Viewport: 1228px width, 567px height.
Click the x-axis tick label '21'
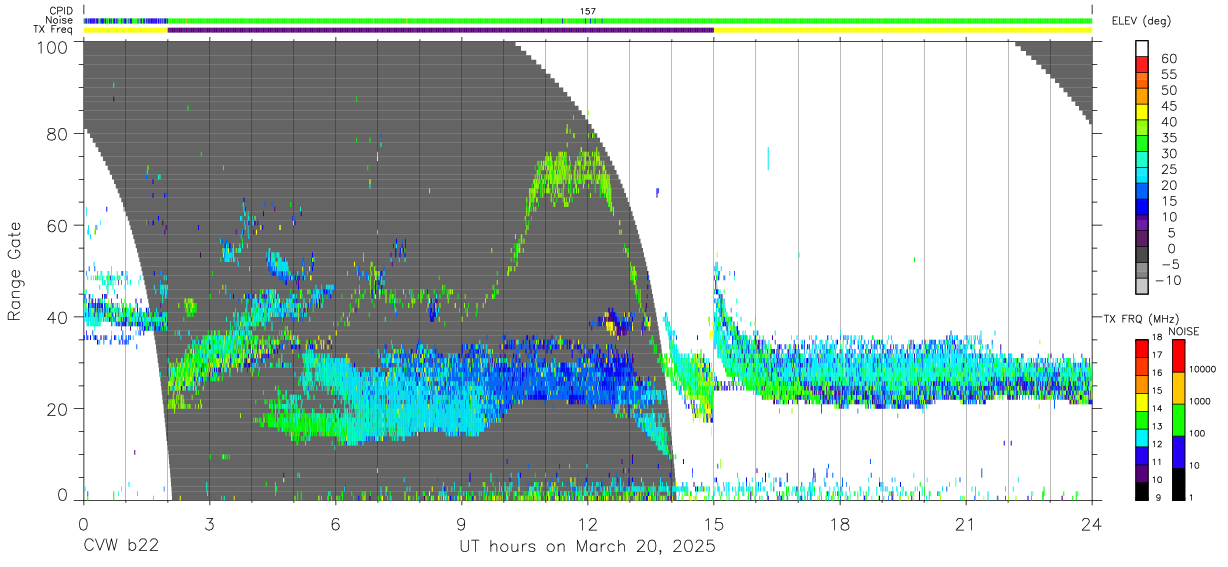966,524
